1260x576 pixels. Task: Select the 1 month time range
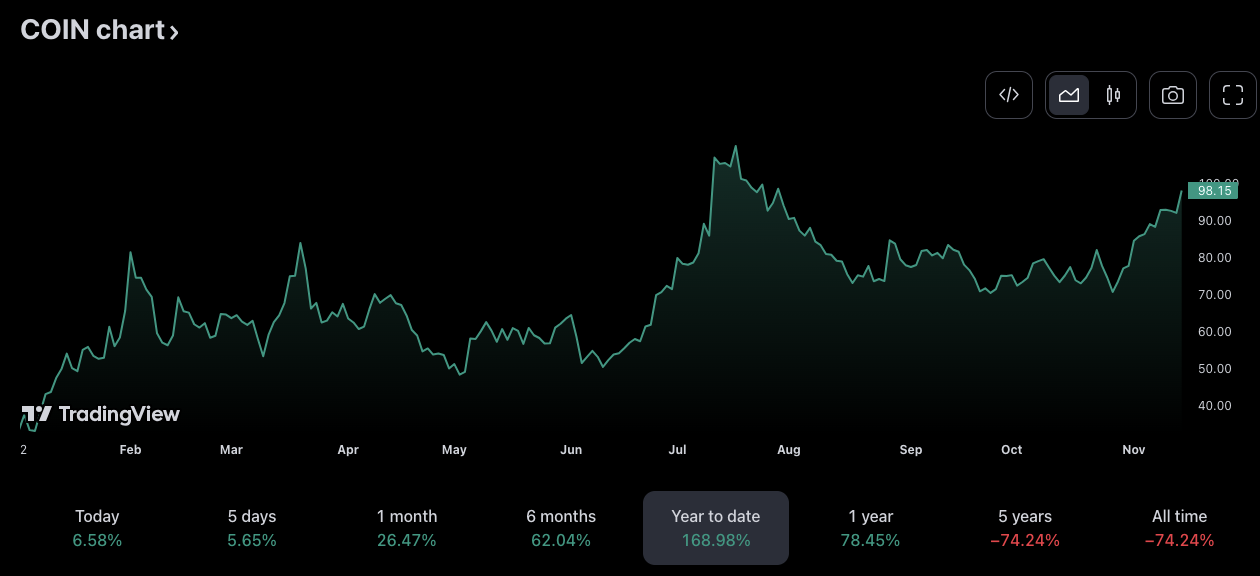click(x=407, y=528)
